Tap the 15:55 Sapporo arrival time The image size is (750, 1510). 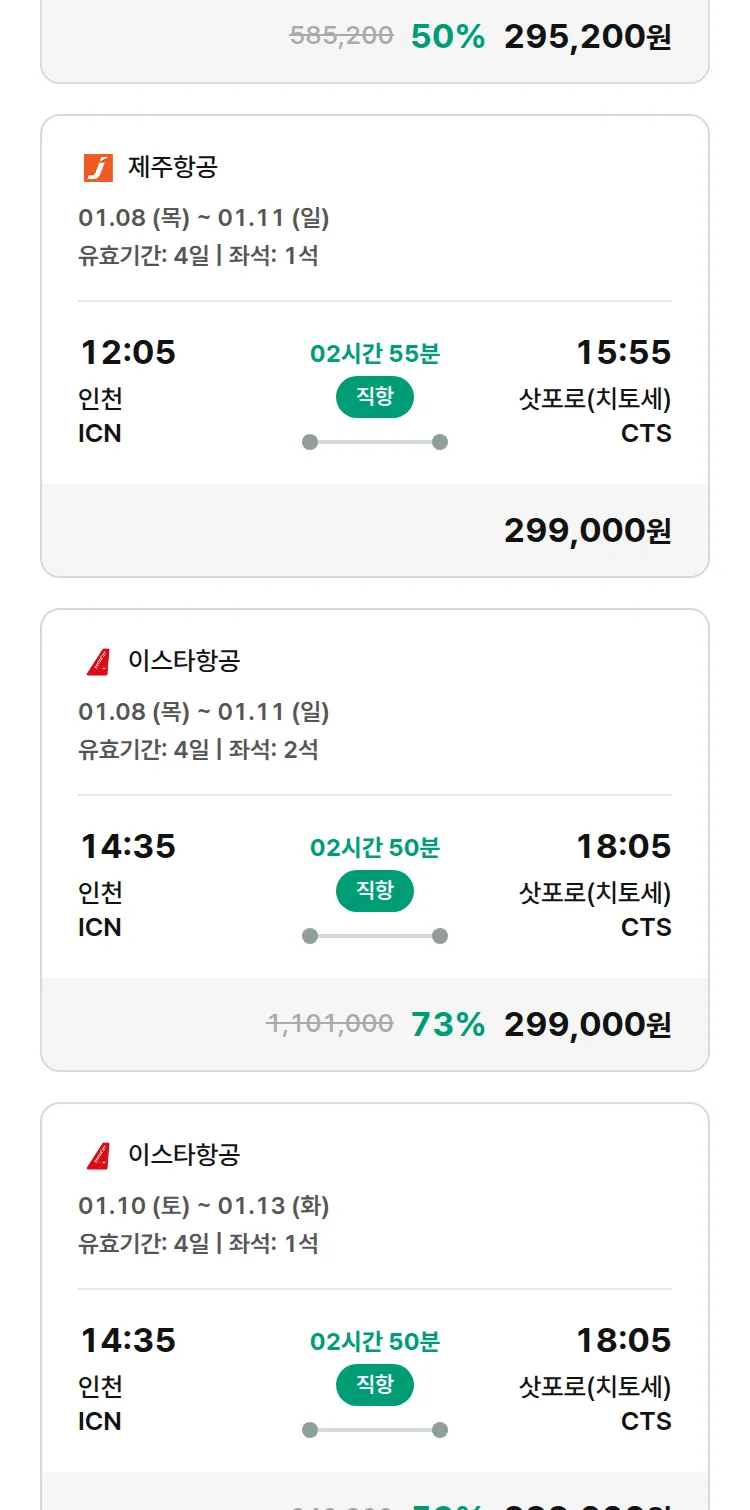click(x=623, y=352)
